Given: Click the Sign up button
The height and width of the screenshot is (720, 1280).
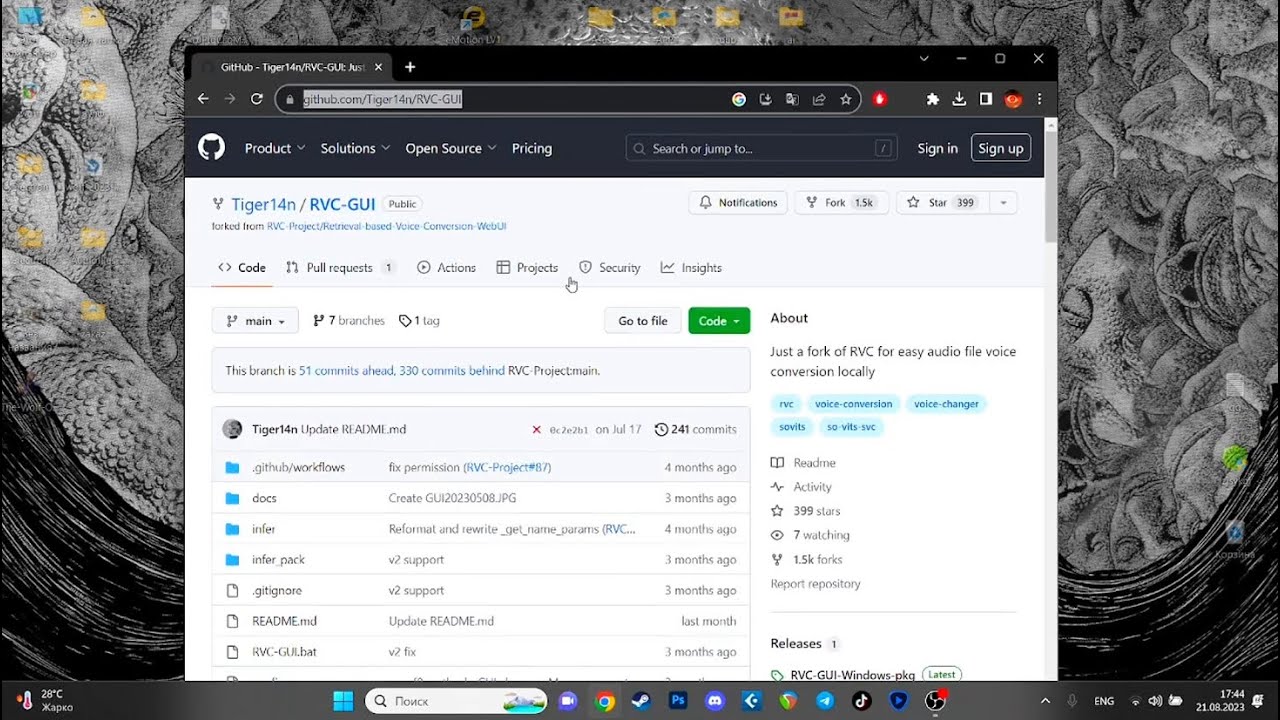Looking at the screenshot, I should pos(1001,148).
